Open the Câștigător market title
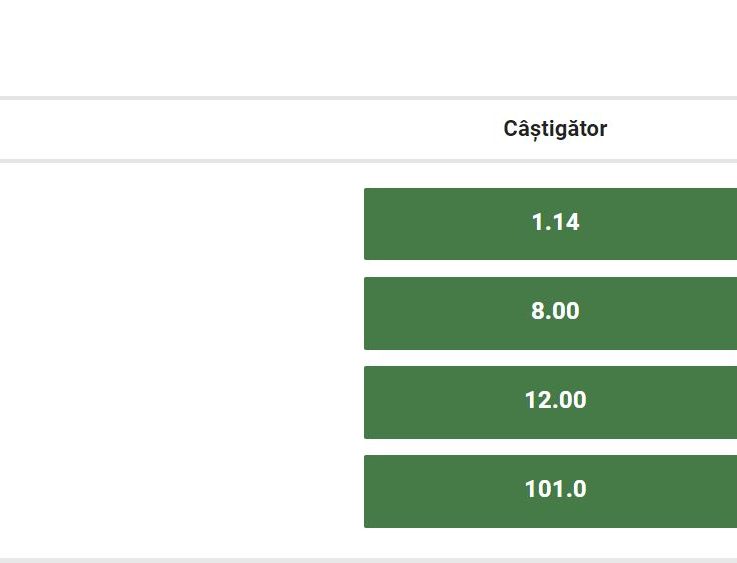 point(555,129)
